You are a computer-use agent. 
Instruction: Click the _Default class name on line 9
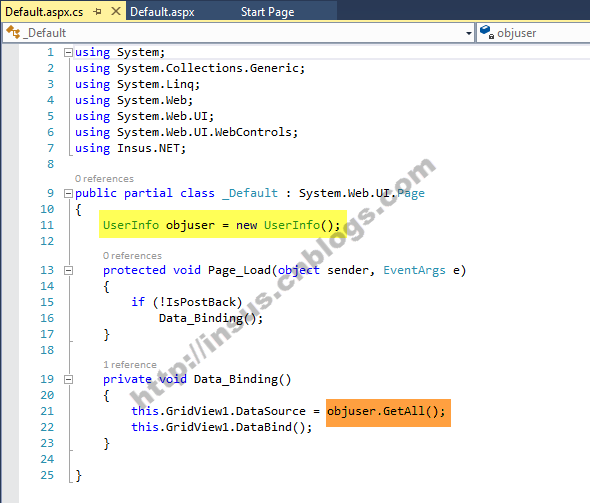[250, 193]
